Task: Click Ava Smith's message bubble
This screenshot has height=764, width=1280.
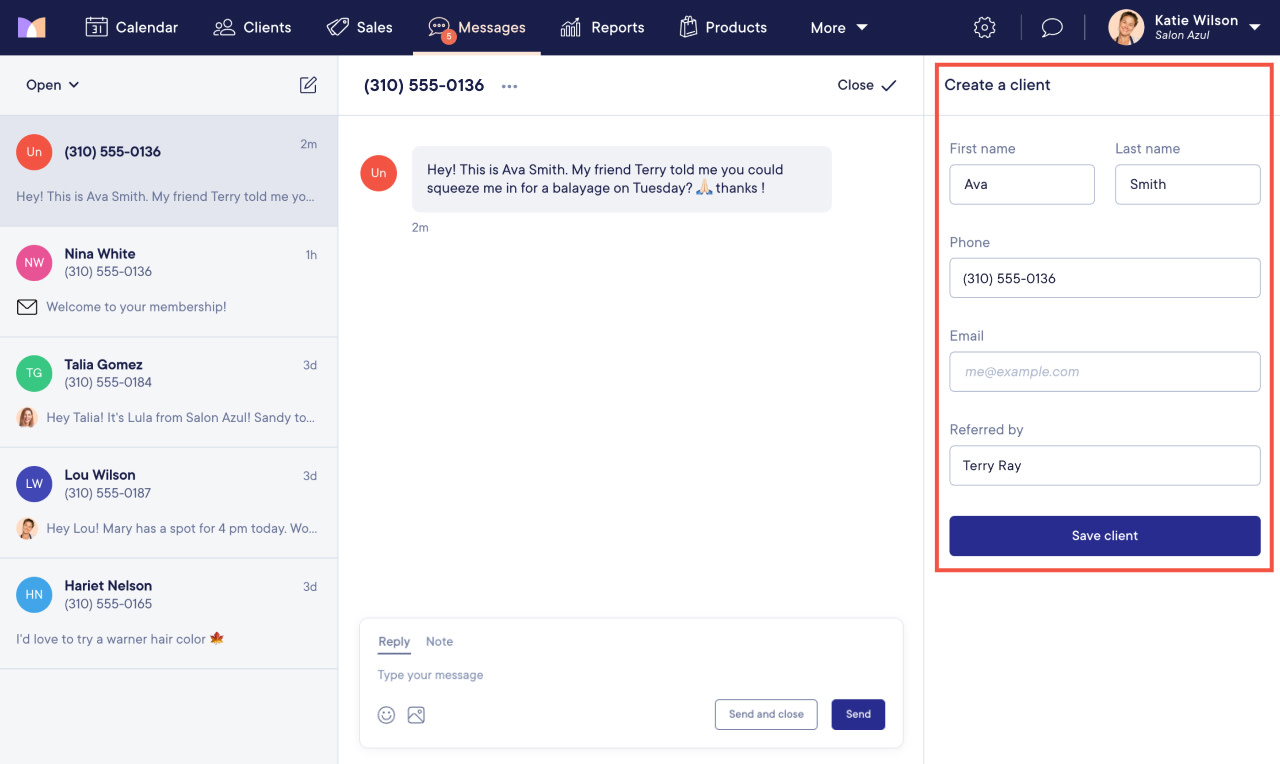Action: pos(621,179)
